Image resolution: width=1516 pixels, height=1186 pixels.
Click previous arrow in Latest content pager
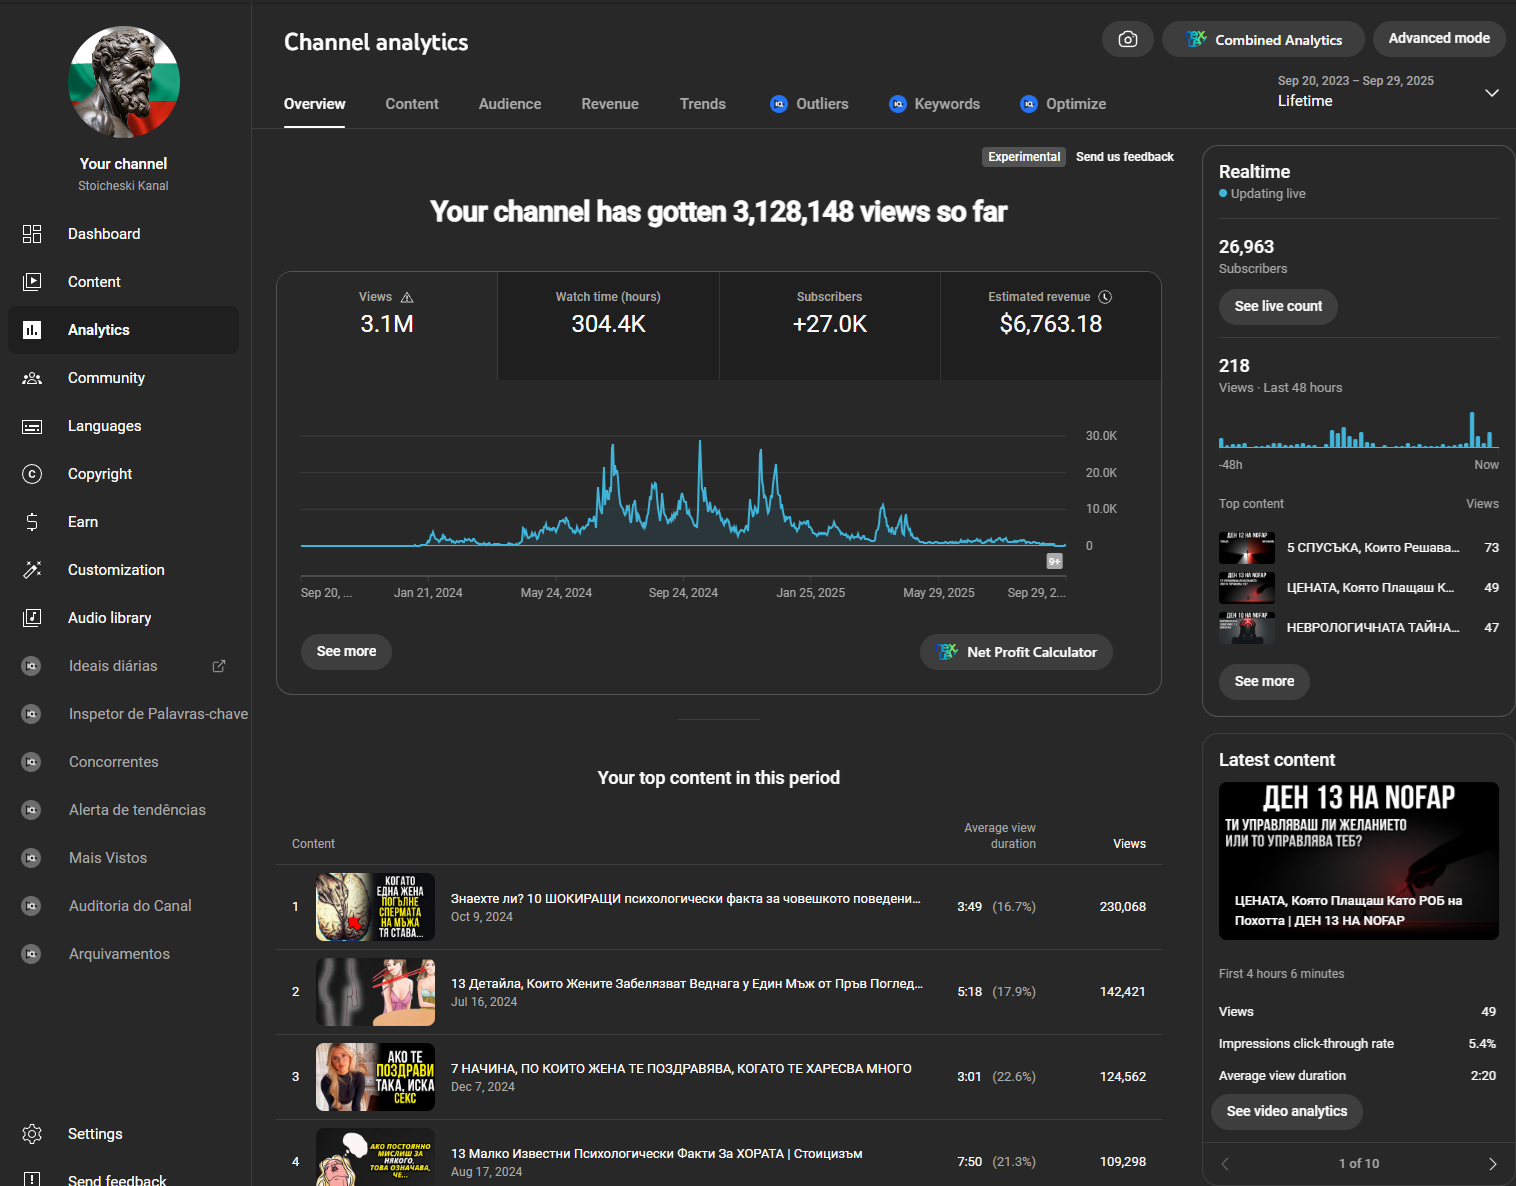(x=1226, y=1163)
